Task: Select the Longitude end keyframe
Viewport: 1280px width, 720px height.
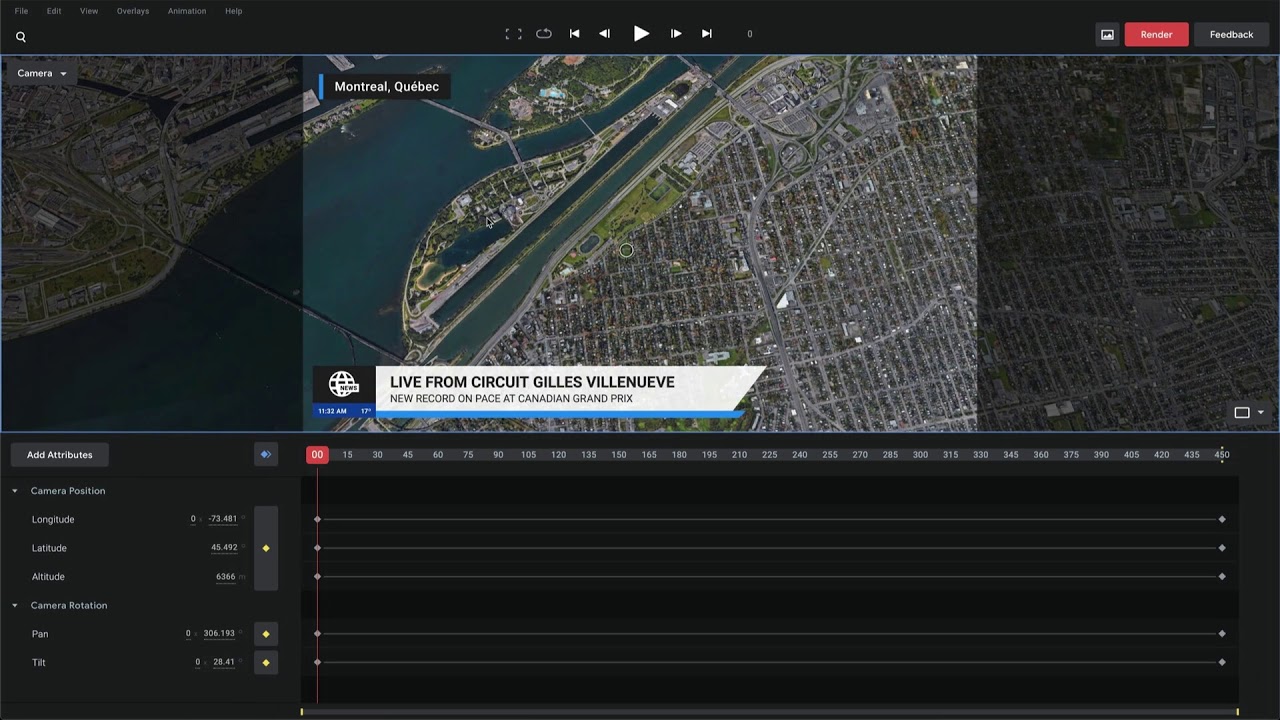Action: point(1222,519)
